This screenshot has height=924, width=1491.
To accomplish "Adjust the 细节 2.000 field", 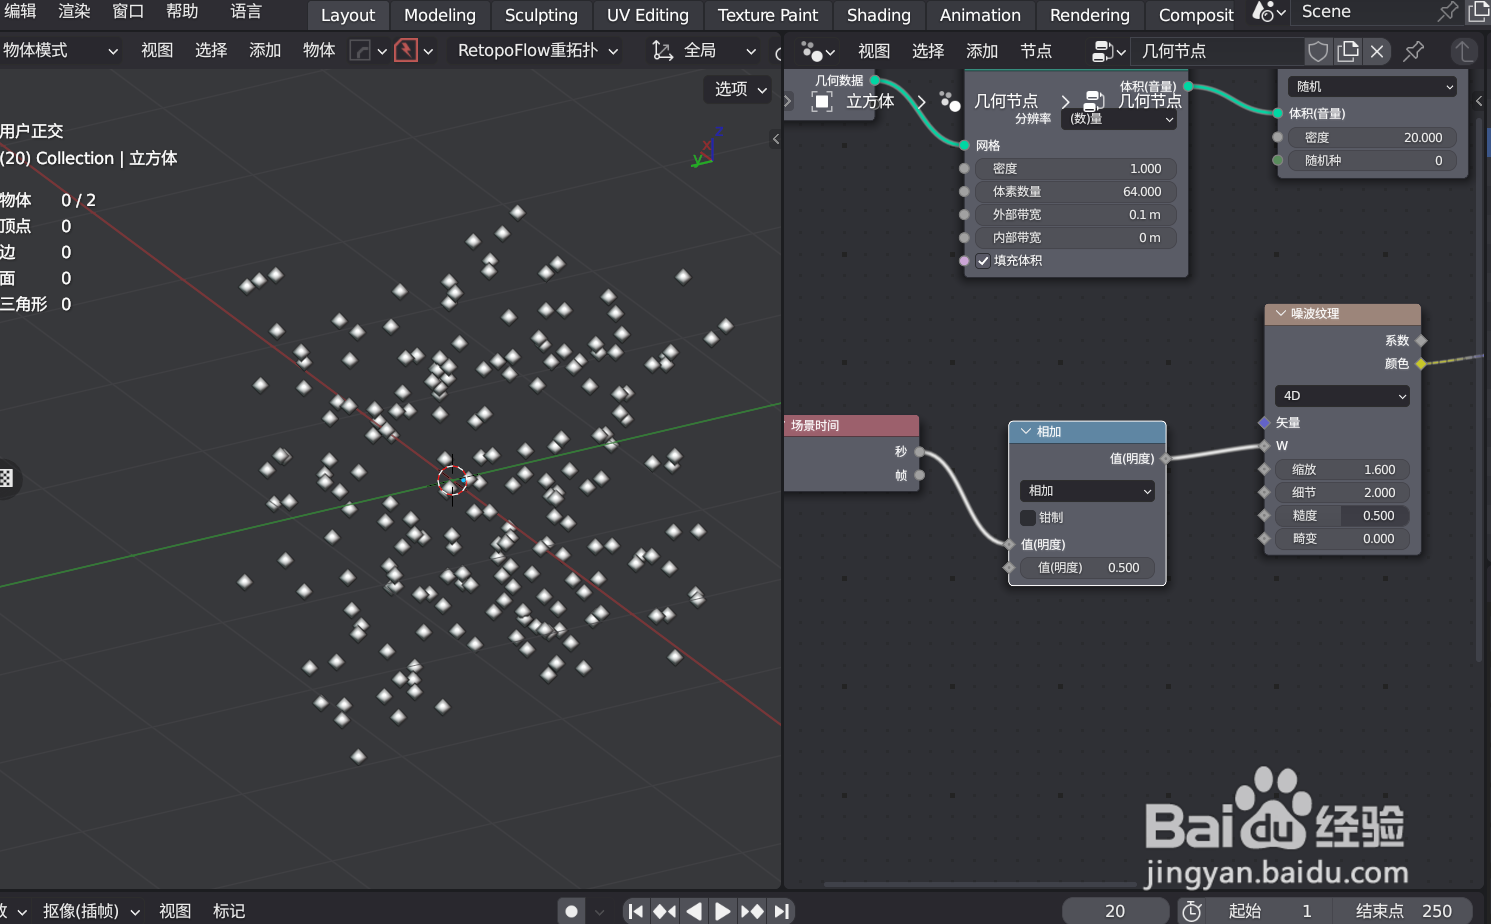I will coord(1342,493).
